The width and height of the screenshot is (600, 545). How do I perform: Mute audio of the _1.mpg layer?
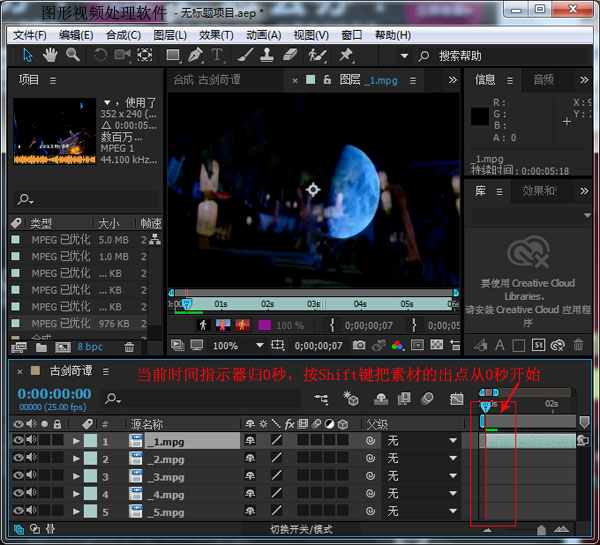click(x=31, y=440)
